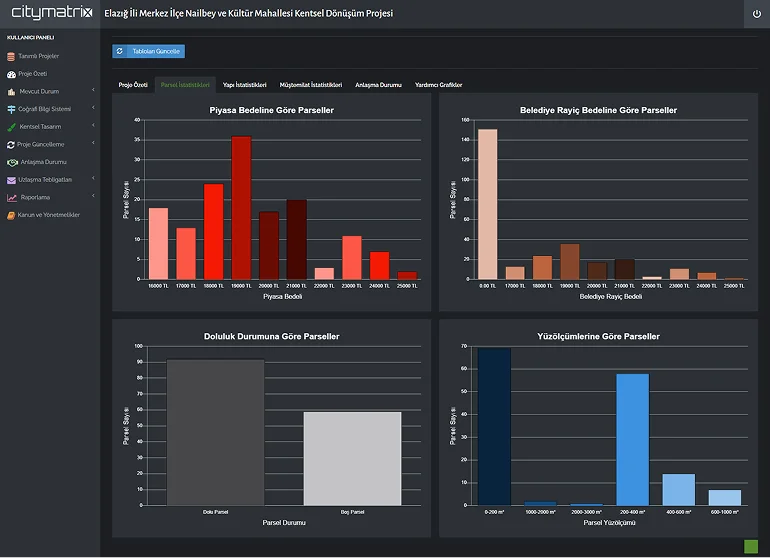The height and width of the screenshot is (558, 770).
Task: Click the Uzlaşma Tebligatları envelope icon
Action: click(11, 180)
